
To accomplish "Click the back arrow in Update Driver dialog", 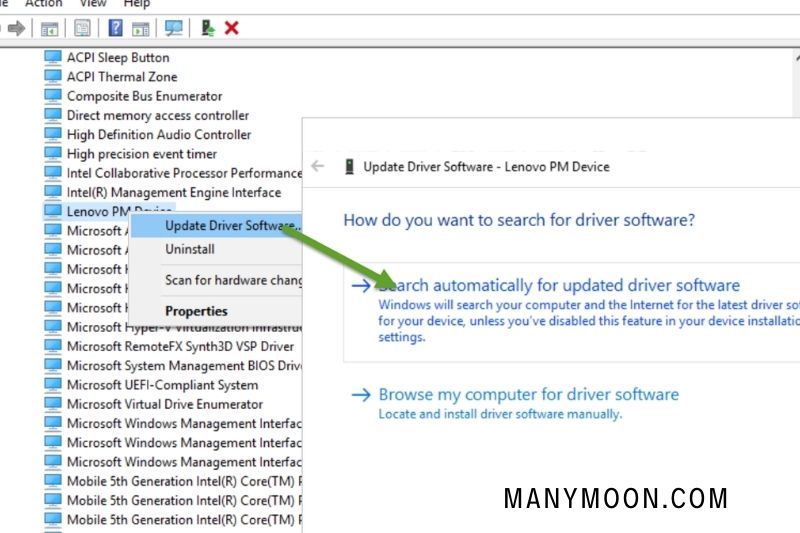I will [318, 166].
